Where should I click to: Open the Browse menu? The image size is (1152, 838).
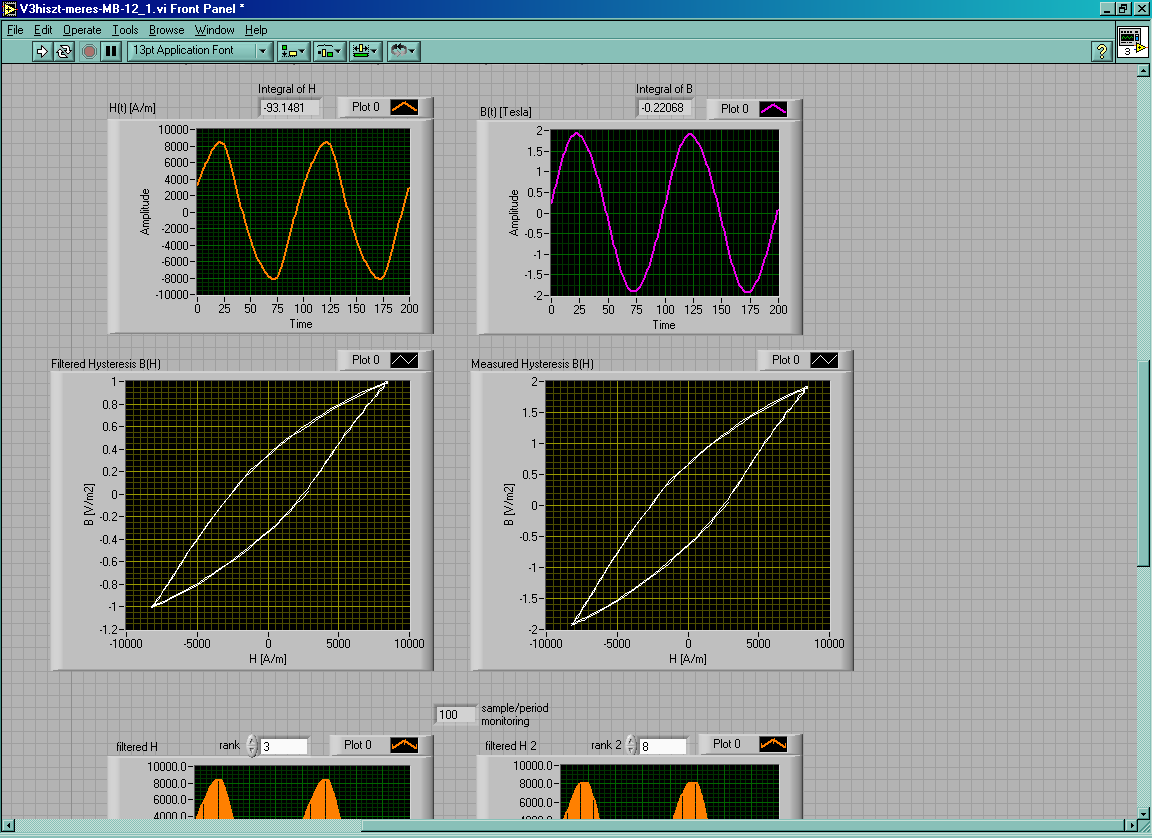(167, 30)
